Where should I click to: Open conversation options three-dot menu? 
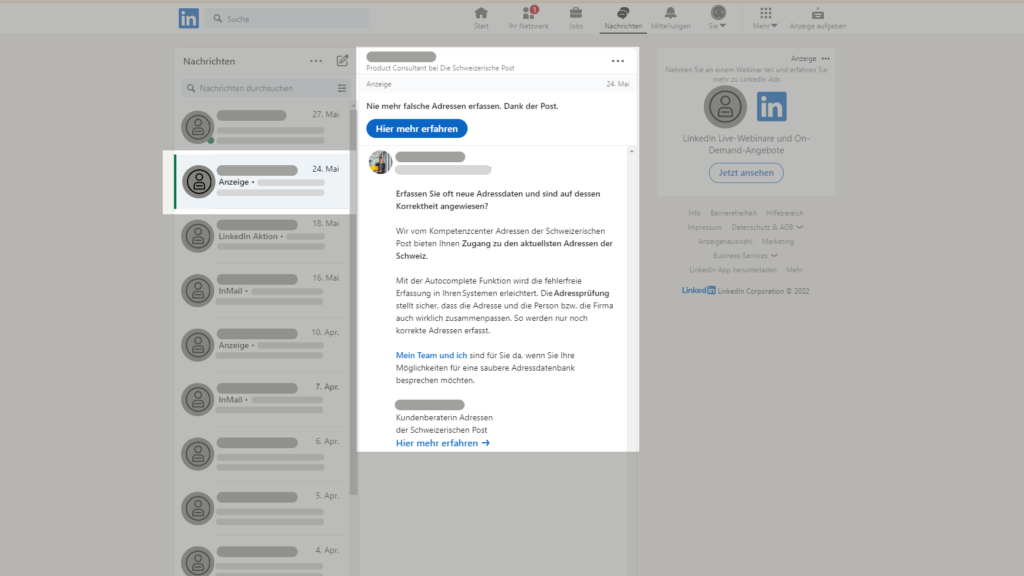click(x=618, y=61)
